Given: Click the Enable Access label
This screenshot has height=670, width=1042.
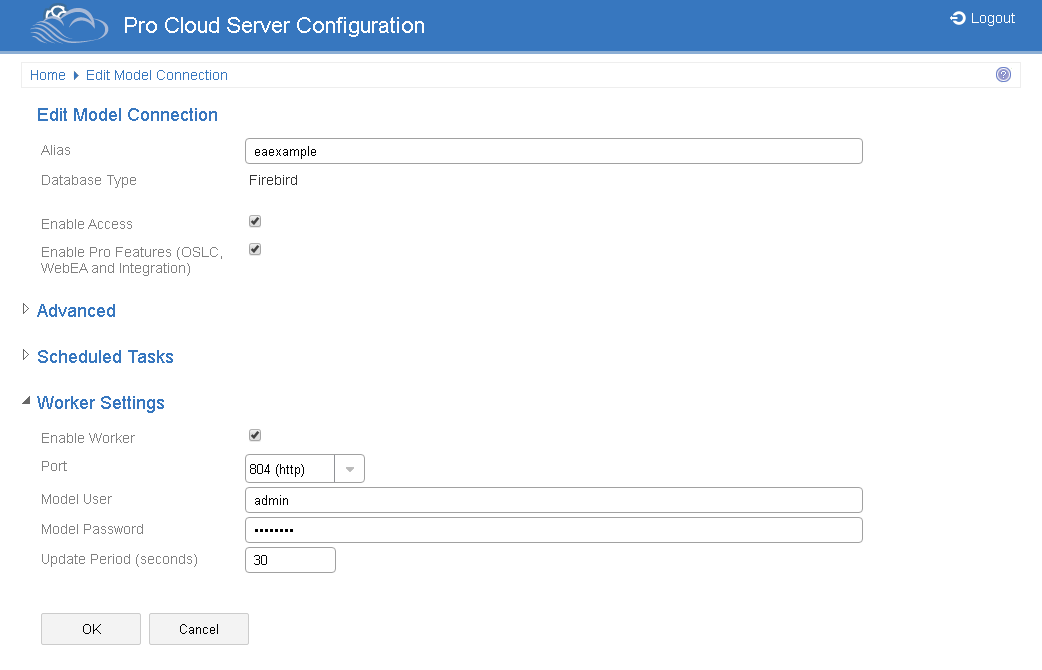Looking at the screenshot, I should pos(86,224).
